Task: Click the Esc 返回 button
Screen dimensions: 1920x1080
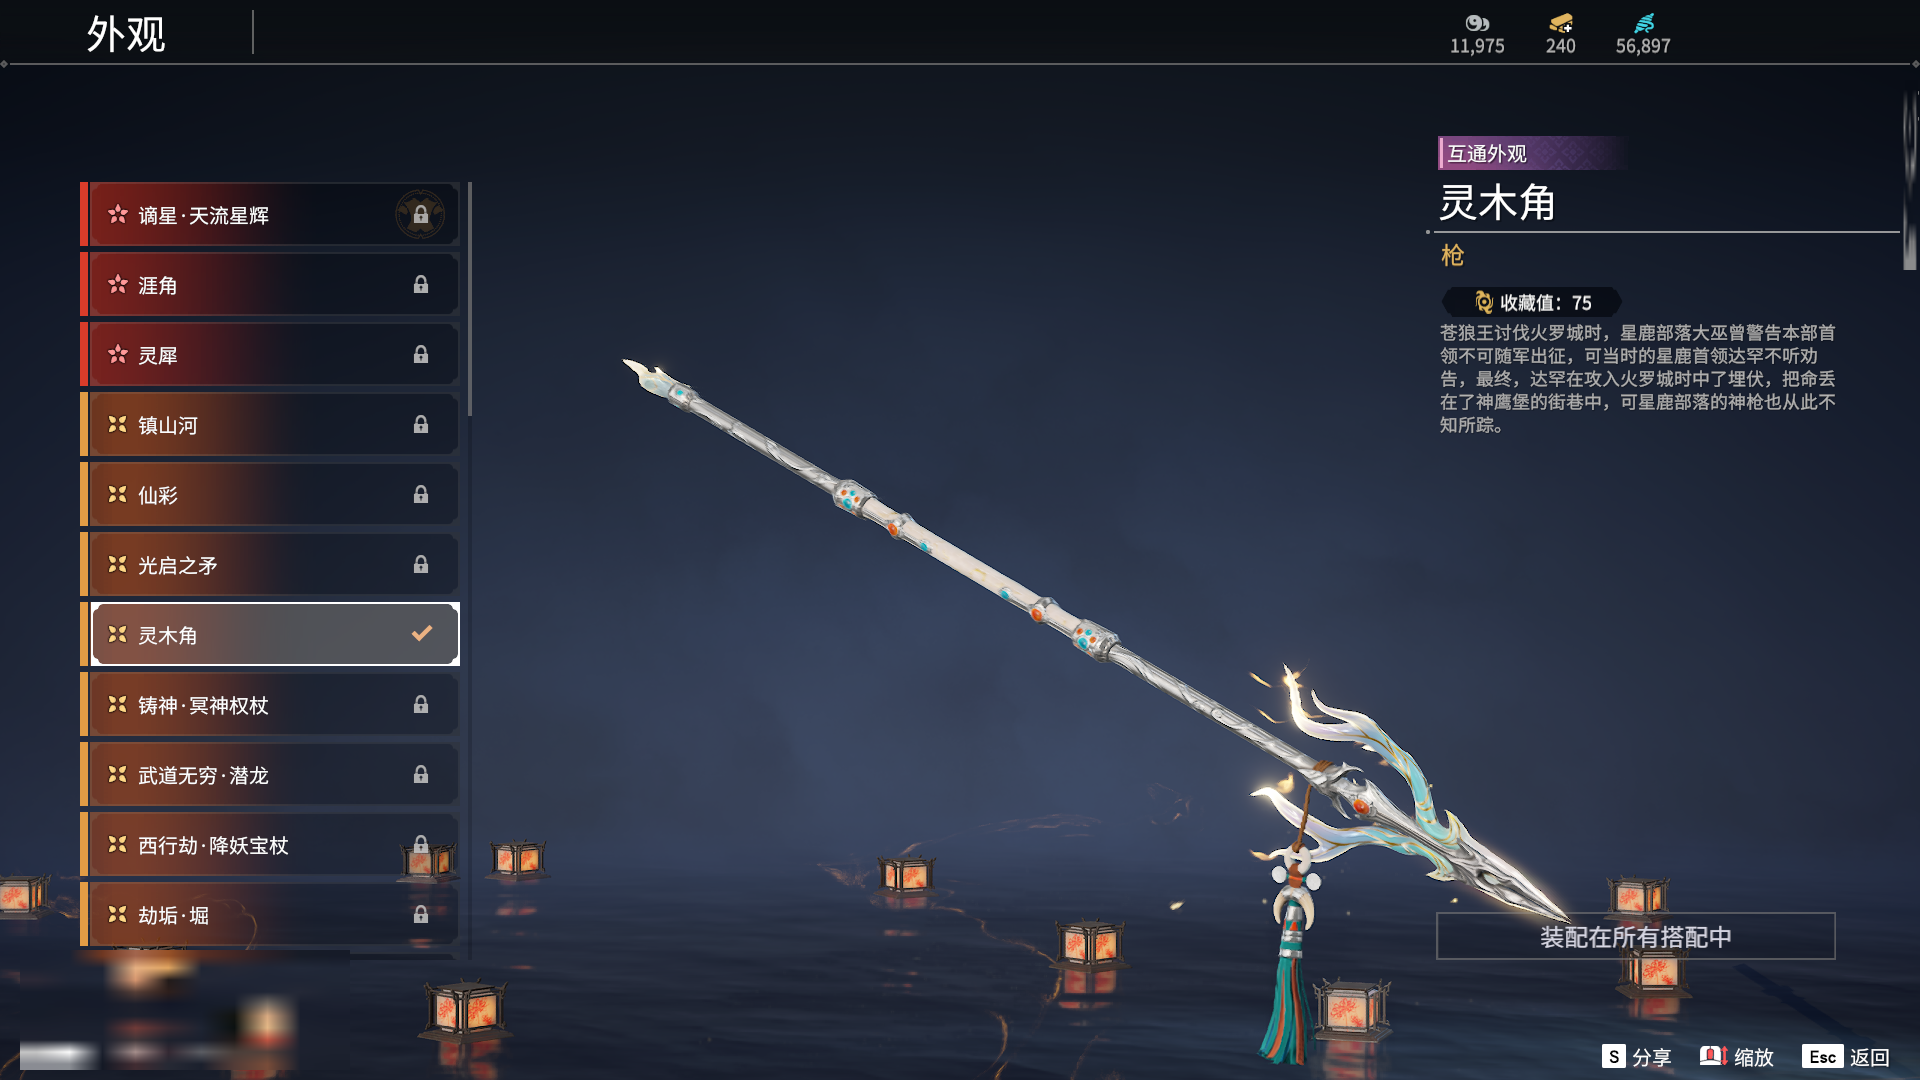Action: pos(1846,1057)
